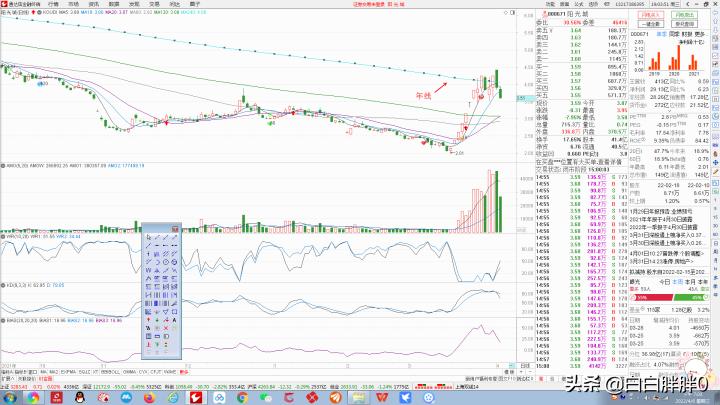720x405 pixels.
Task: Click the 年线 annotation label on chart
Action: click(422, 97)
